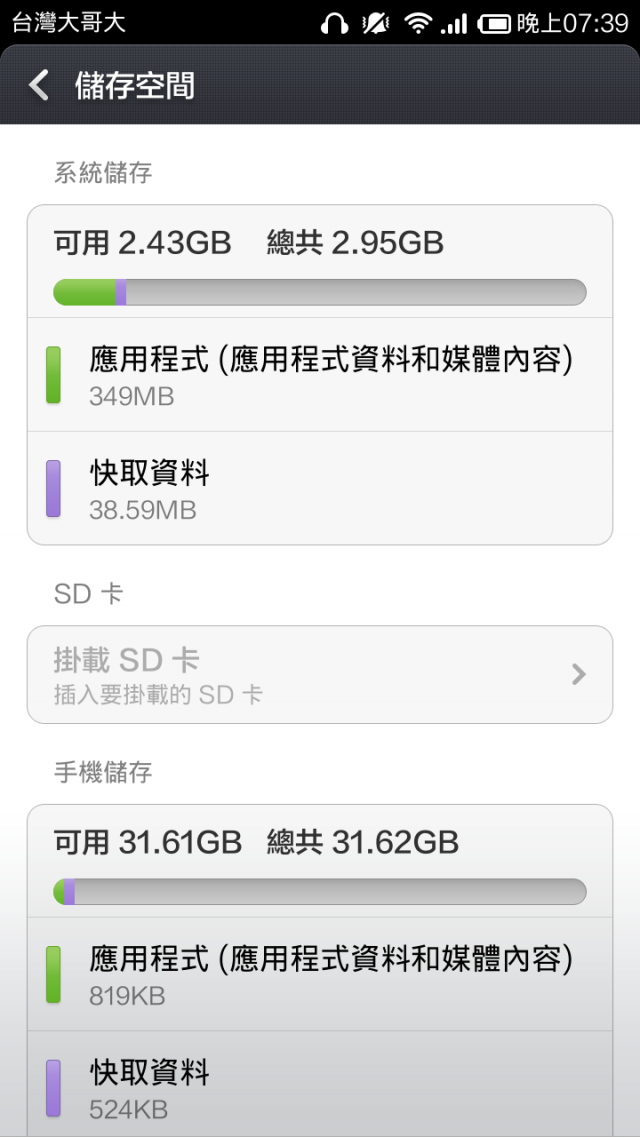Open phone storage 應用程式 819KB entry
The height and width of the screenshot is (1138, 640).
[x=320, y=975]
